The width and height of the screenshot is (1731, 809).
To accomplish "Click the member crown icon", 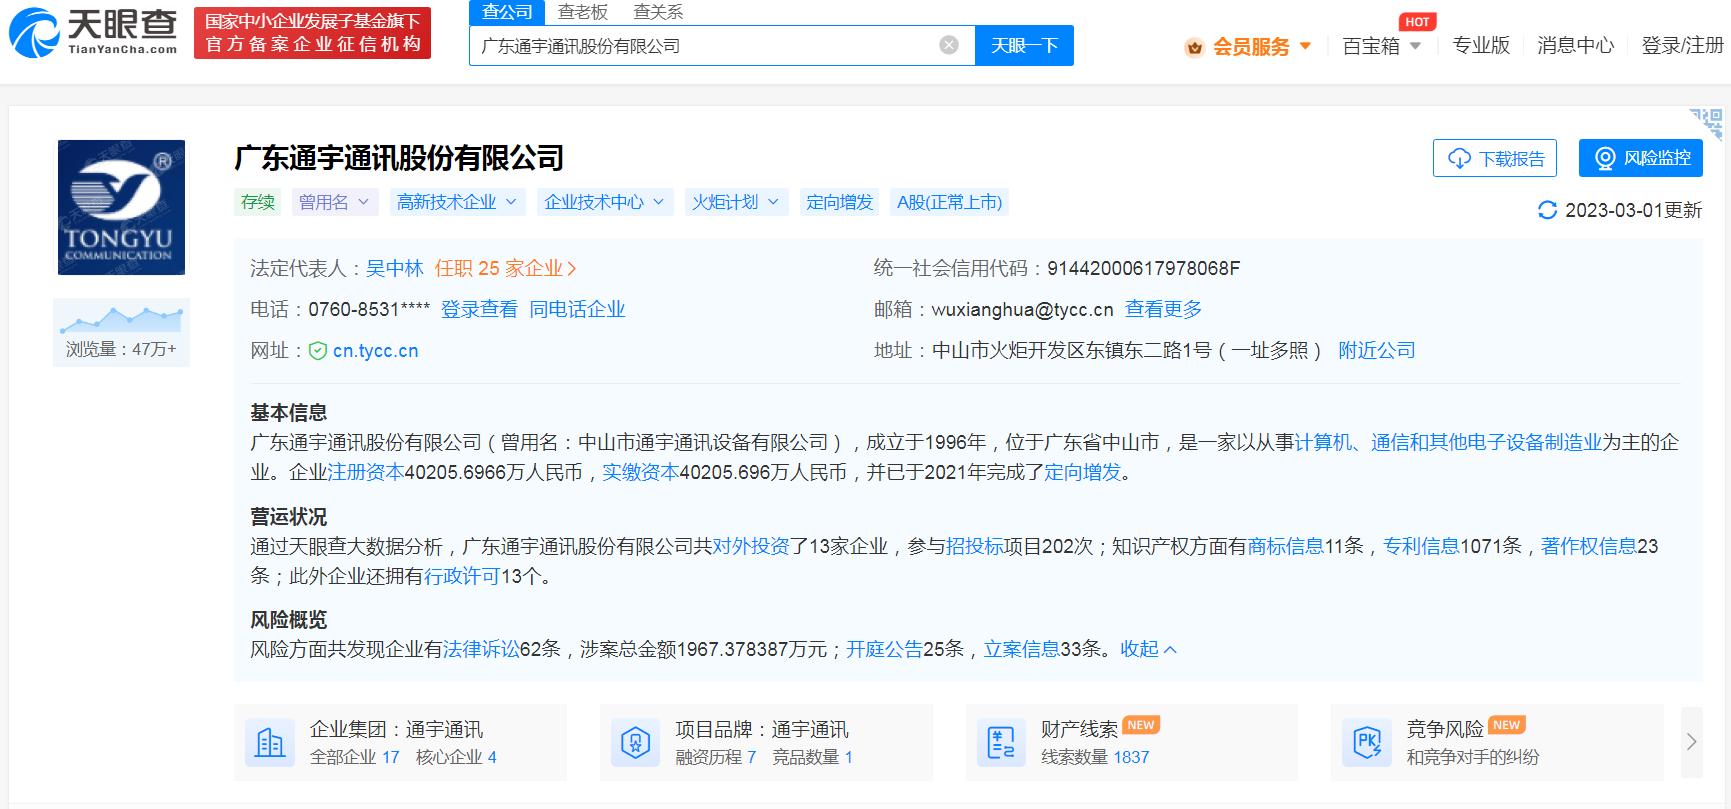I will pyautogui.click(x=1194, y=47).
